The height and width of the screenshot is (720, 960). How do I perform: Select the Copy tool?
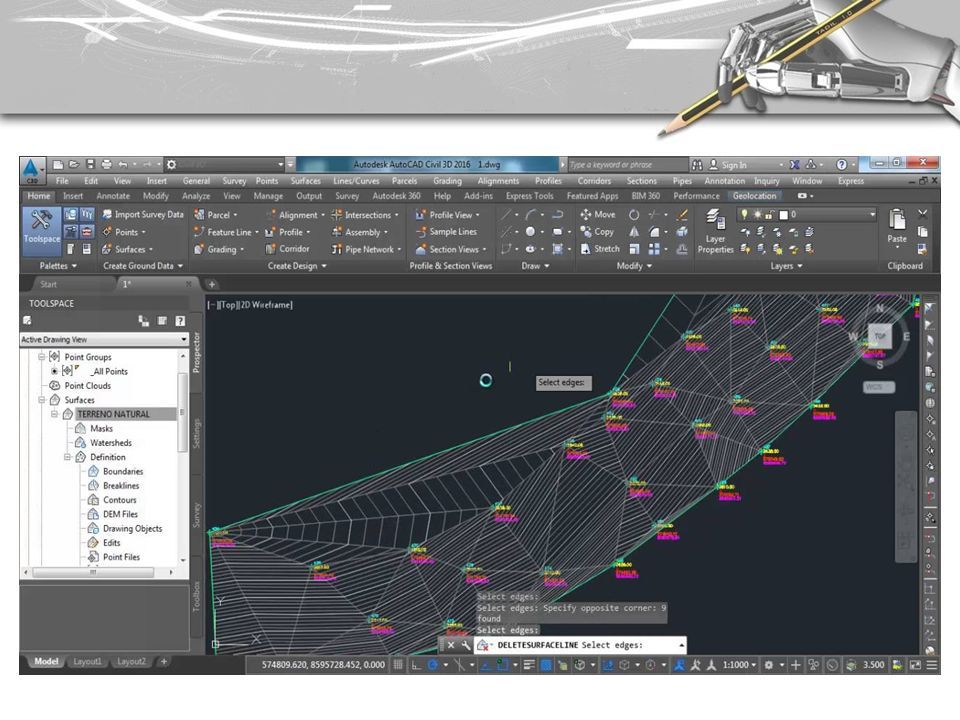597,231
